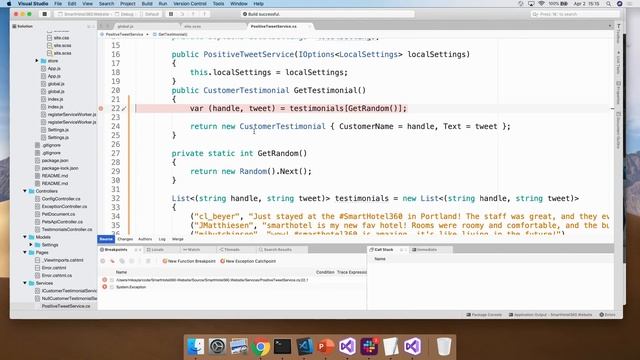Image resolution: width=640 pixels, height=360 pixels.
Task: Open the Run menu
Action: pos(162,4)
